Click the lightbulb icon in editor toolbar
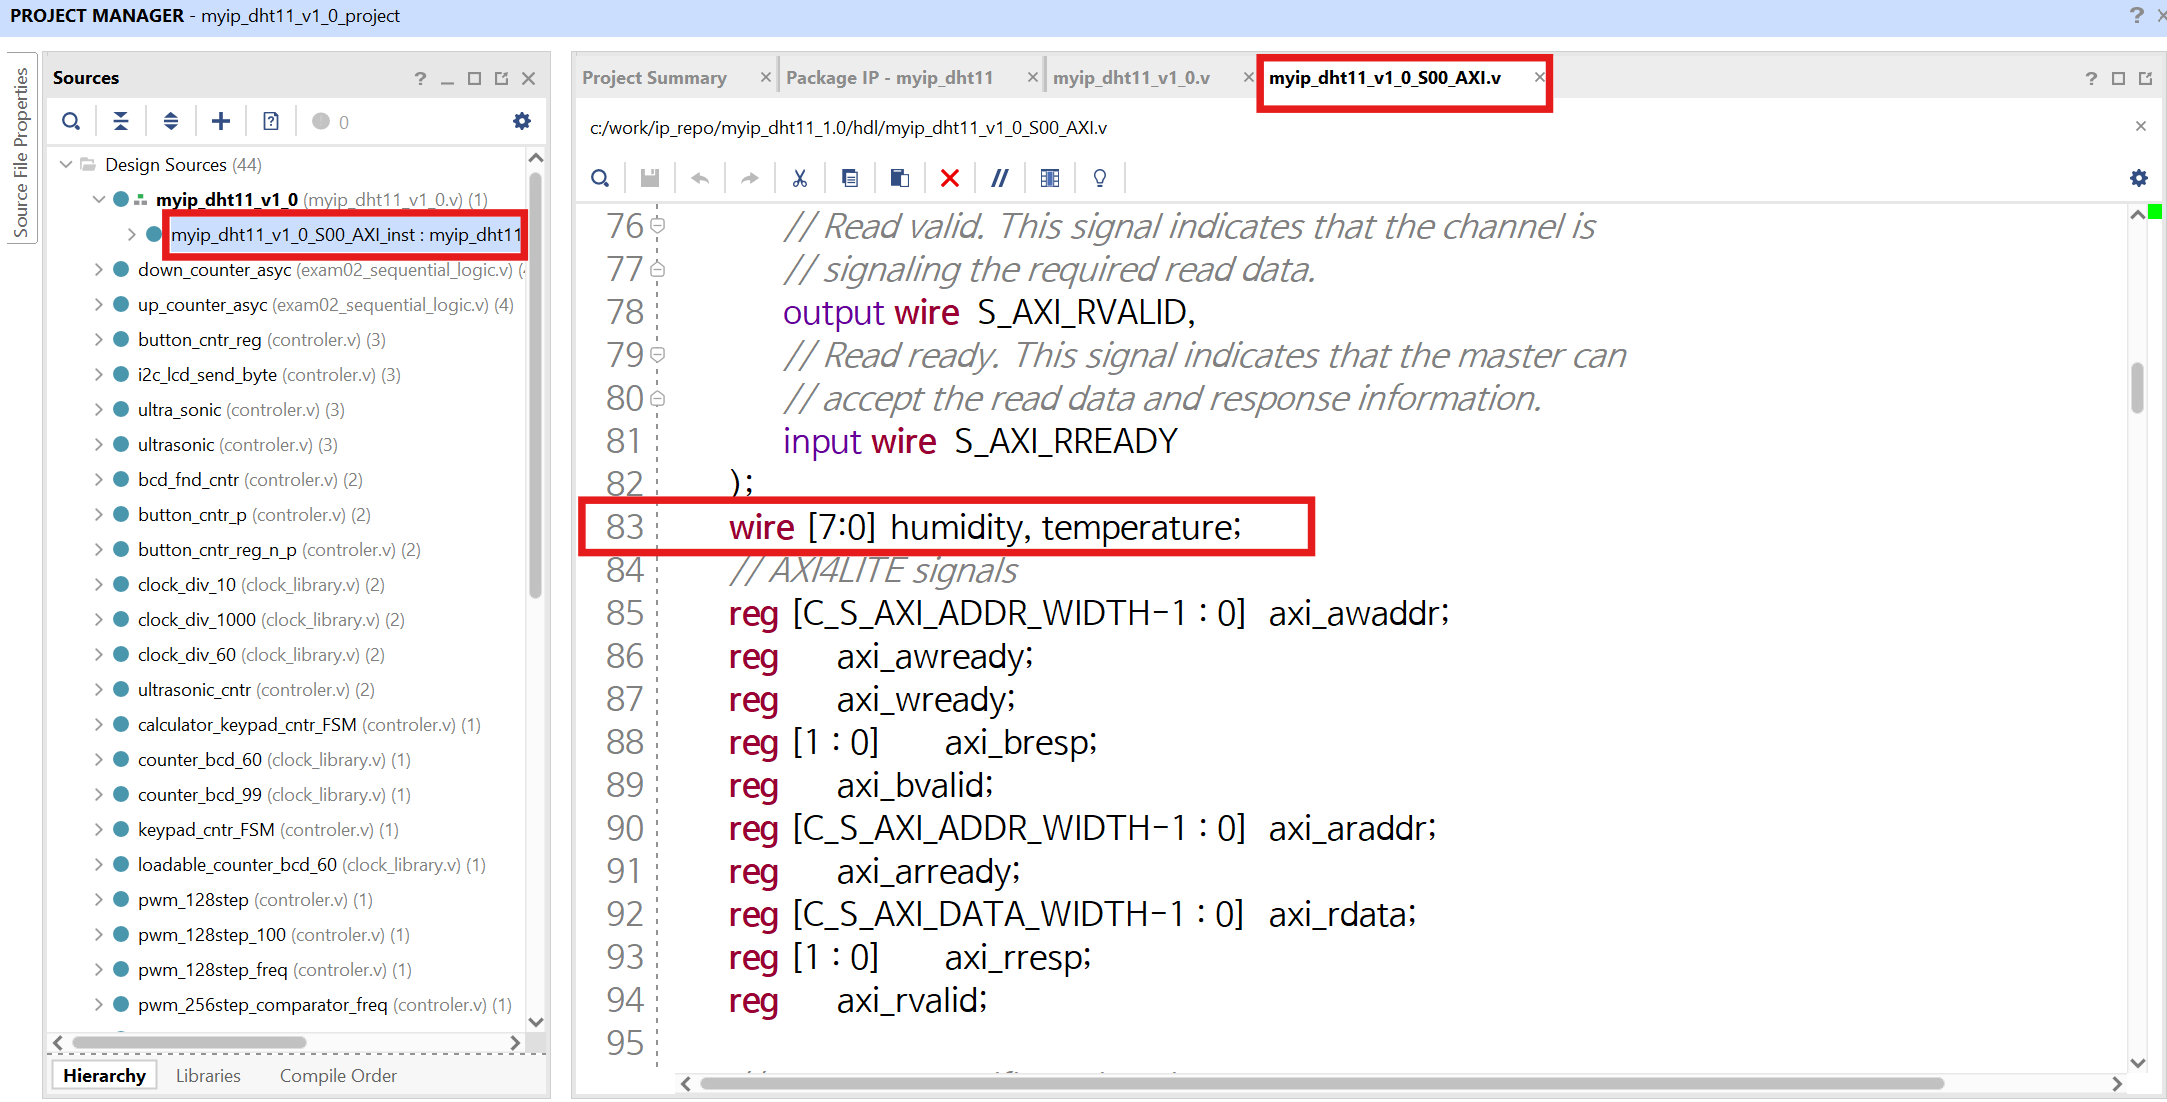 pos(1100,178)
